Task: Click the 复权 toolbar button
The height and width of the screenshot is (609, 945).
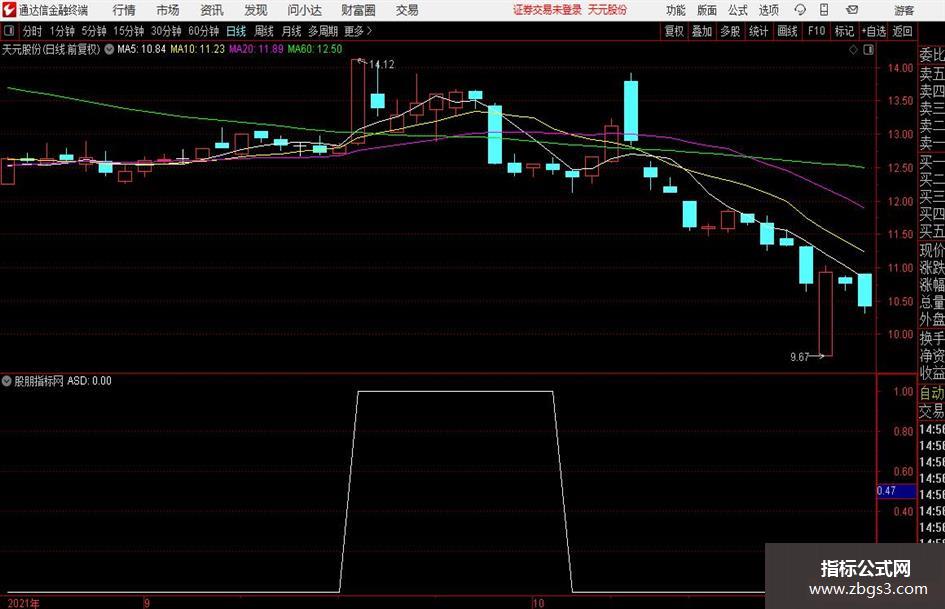Action: point(674,31)
